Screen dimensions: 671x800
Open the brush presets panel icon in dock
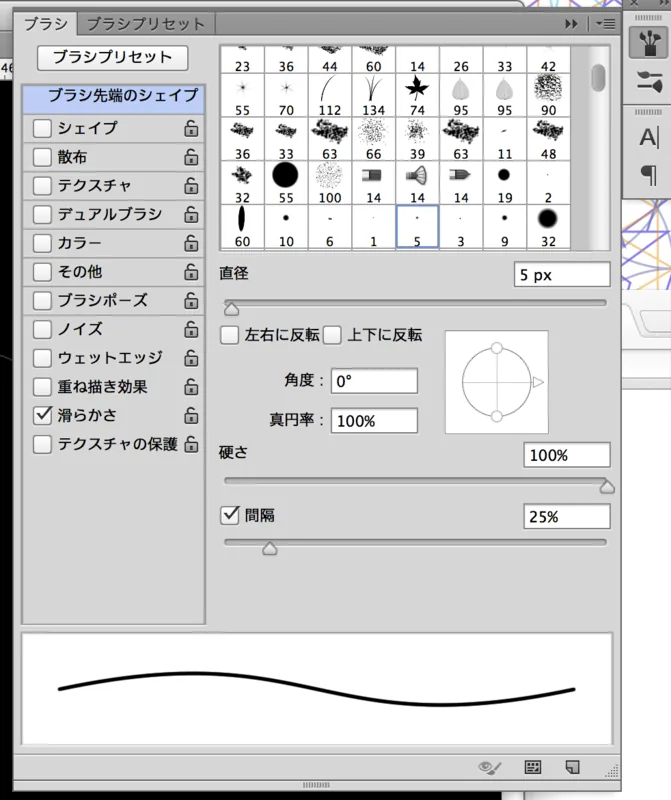[x=649, y=82]
